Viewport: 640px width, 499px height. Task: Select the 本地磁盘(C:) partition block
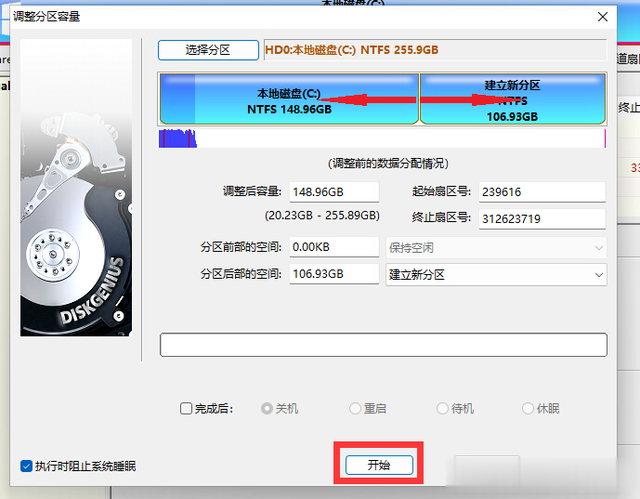tap(289, 99)
